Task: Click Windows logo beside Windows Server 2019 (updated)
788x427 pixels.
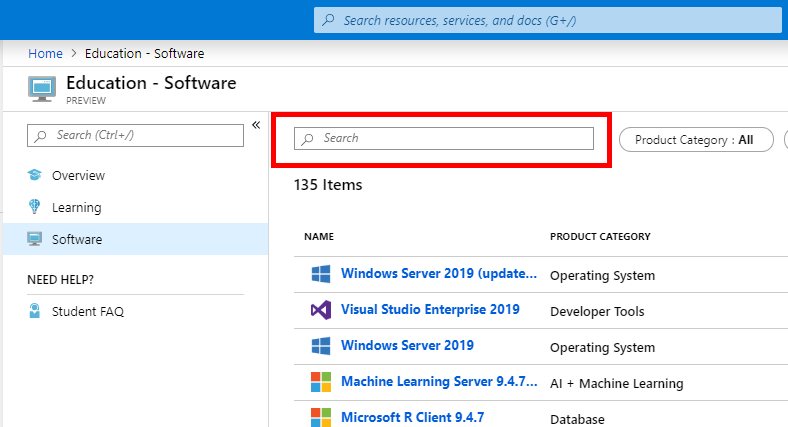Action: pyautogui.click(x=320, y=274)
